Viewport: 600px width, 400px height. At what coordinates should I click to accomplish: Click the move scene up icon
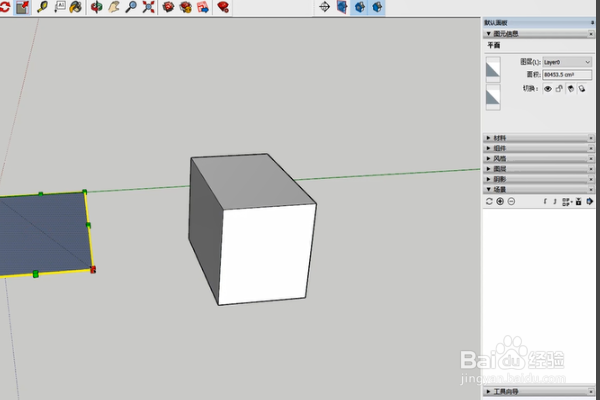coord(545,201)
